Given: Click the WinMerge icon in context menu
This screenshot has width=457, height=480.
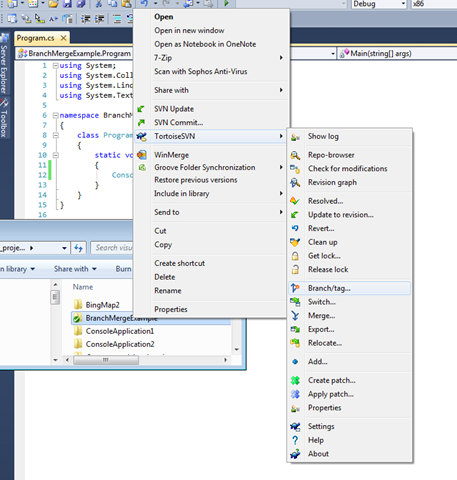Looking at the screenshot, I should 142,155.
